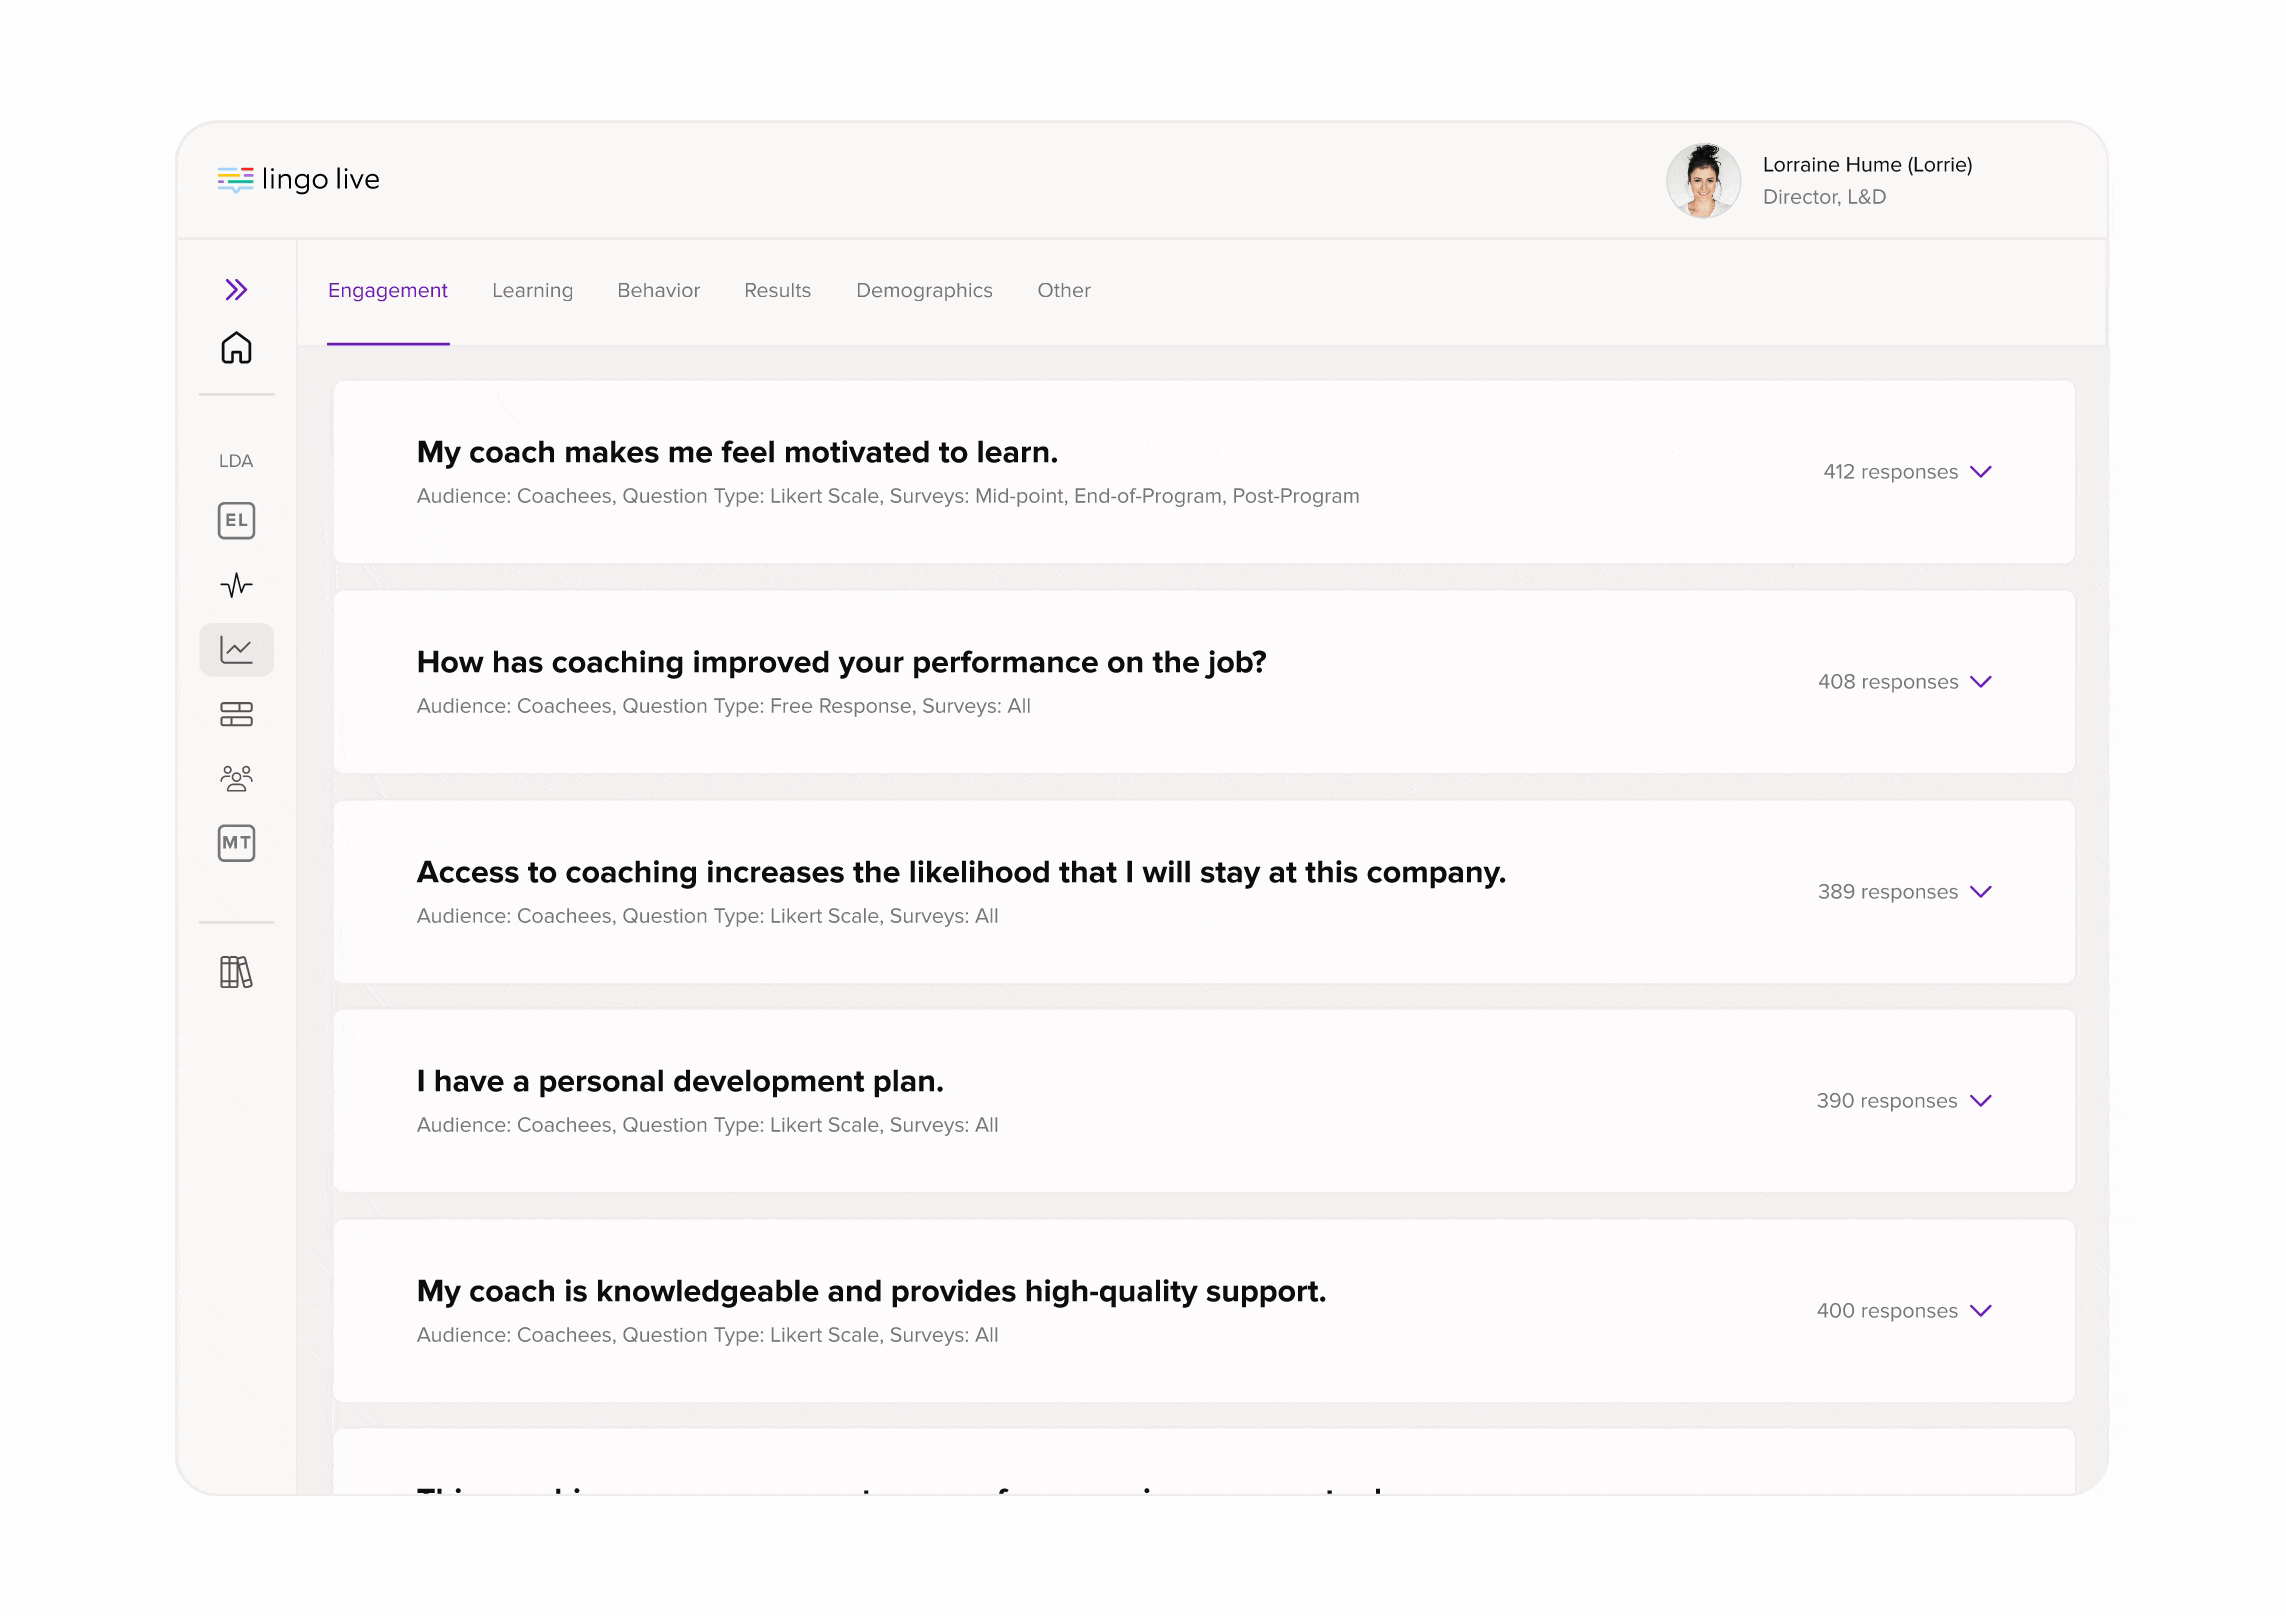This screenshot has height=1616, width=2286.
Task: Expand the 389 responses chevron
Action: click(x=1980, y=892)
